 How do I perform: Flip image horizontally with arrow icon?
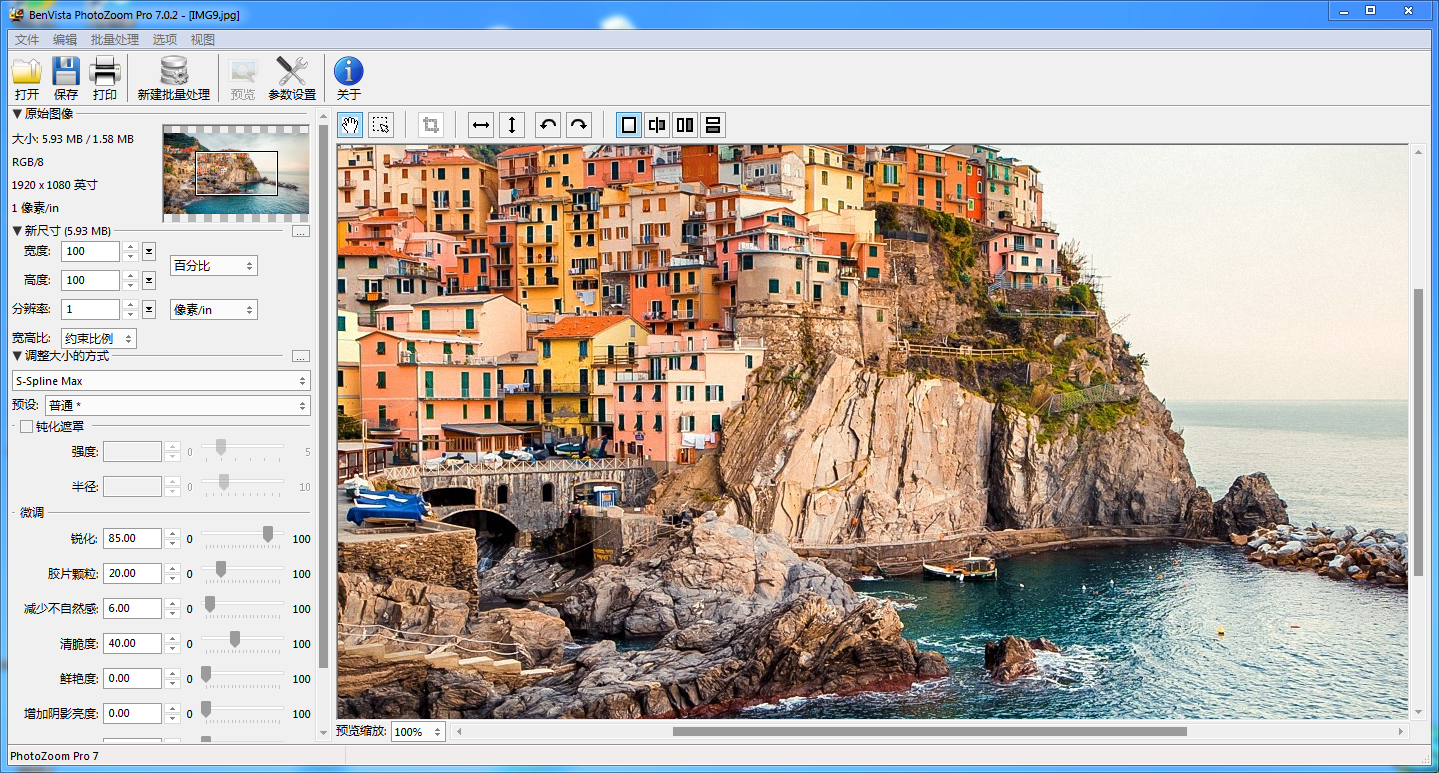[481, 125]
